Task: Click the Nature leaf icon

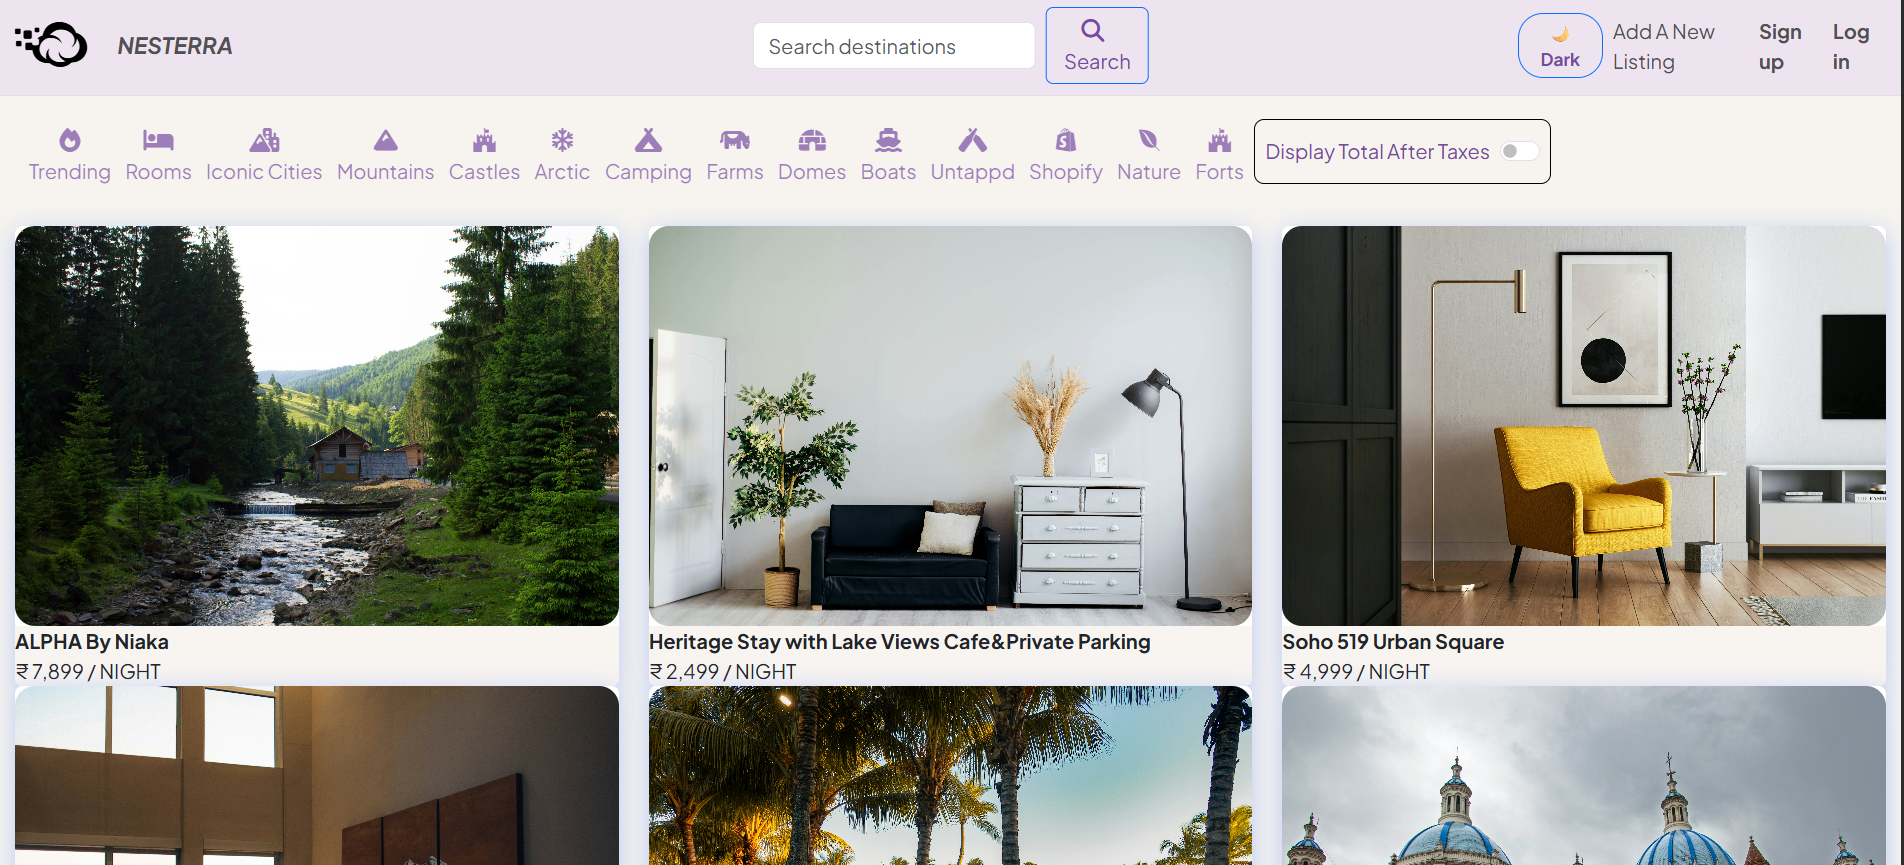Action: [x=1149, y=140]
